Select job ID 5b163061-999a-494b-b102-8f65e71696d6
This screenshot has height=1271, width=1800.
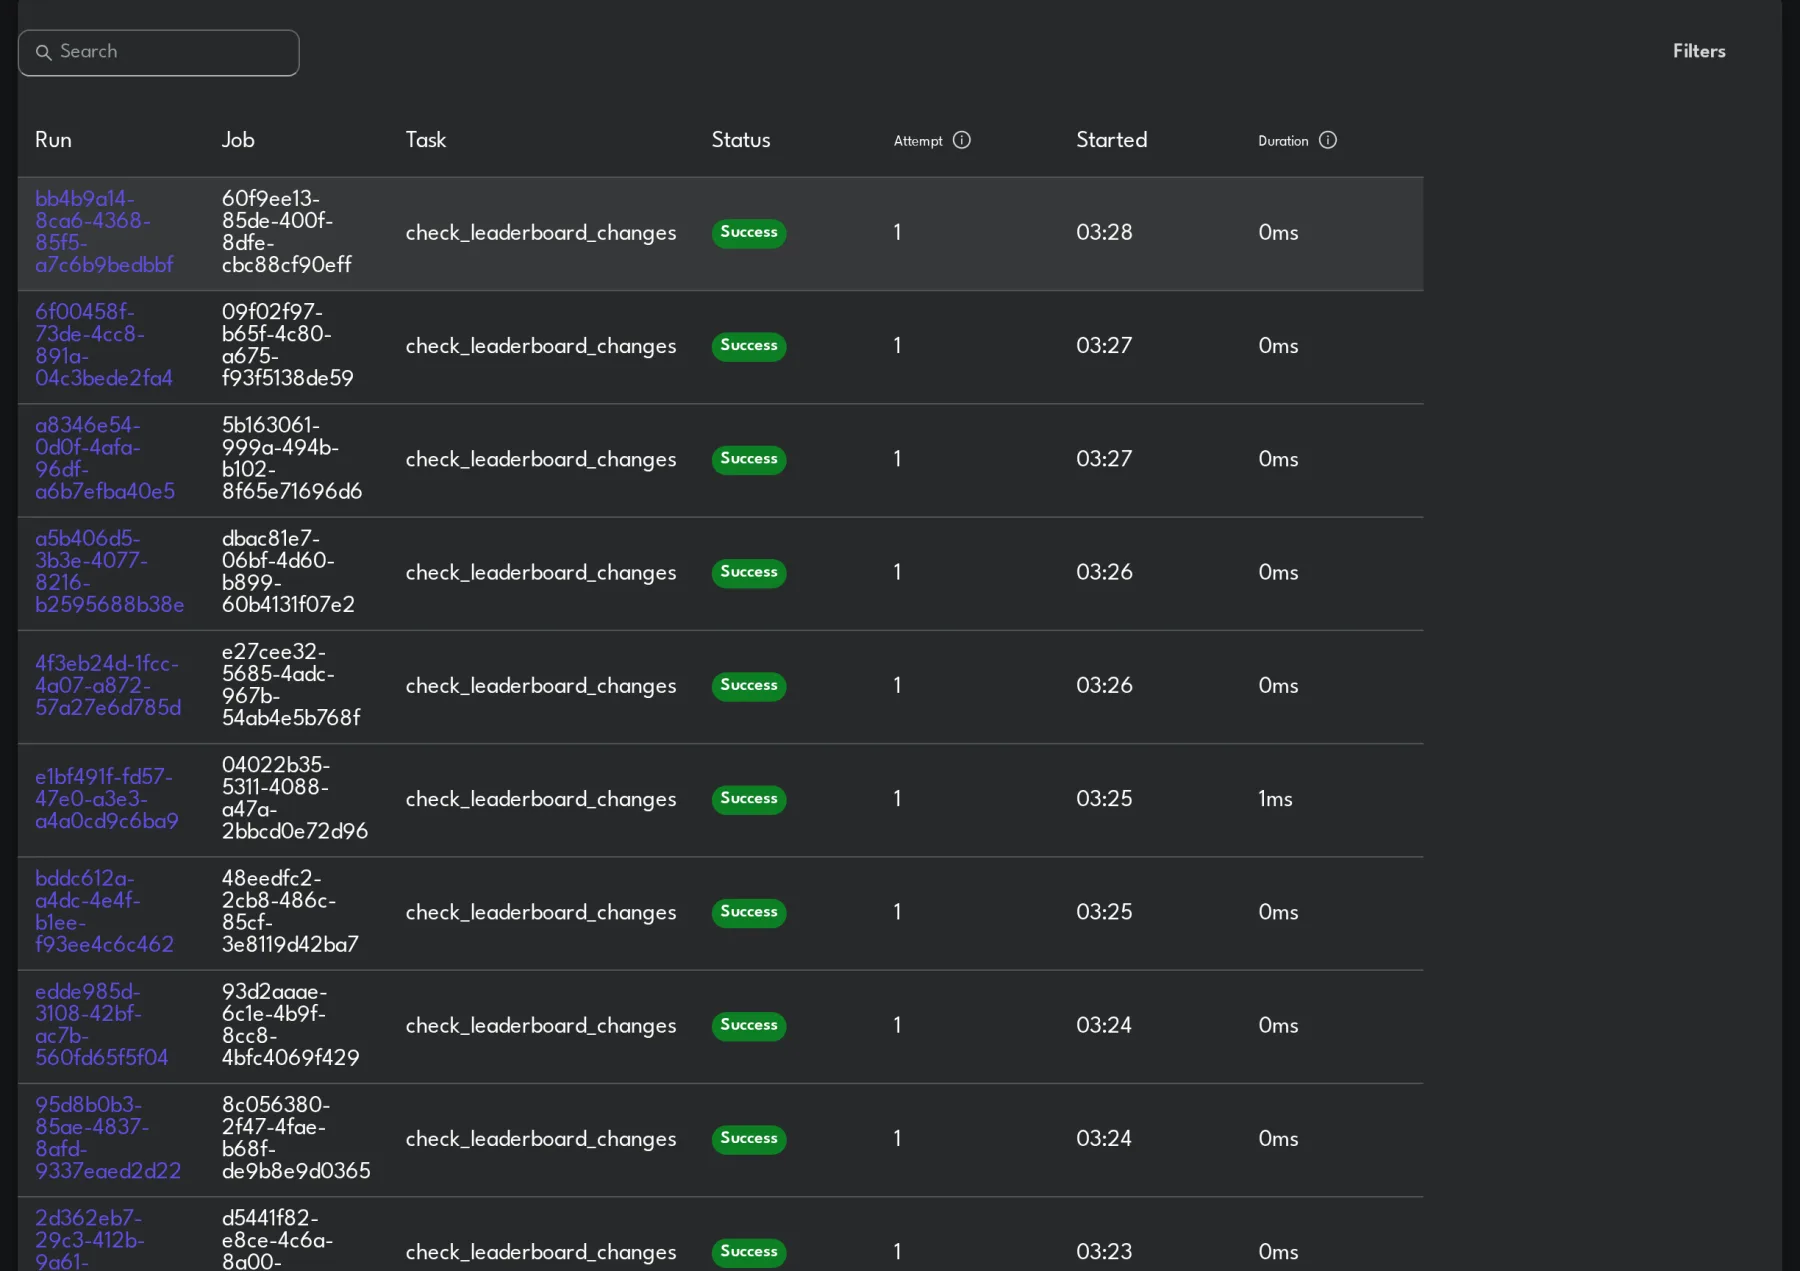coord(292,458)
